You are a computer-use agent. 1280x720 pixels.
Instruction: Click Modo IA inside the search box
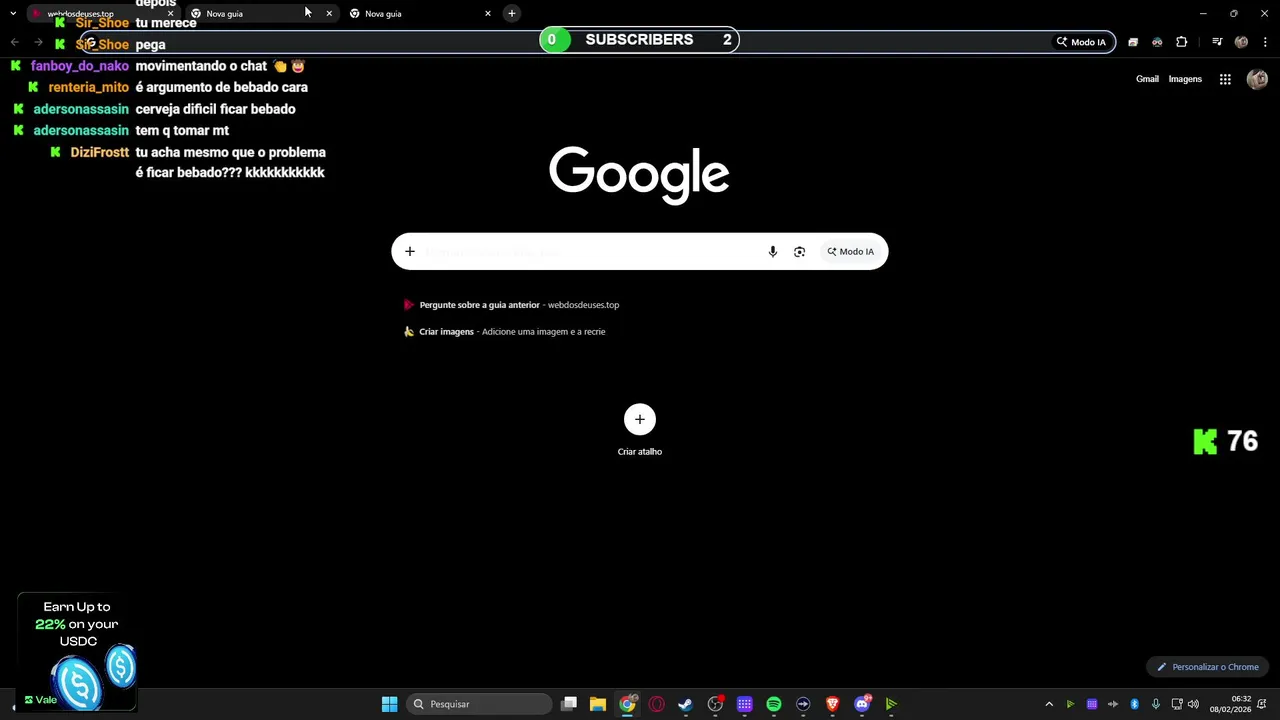pos(850,252)
